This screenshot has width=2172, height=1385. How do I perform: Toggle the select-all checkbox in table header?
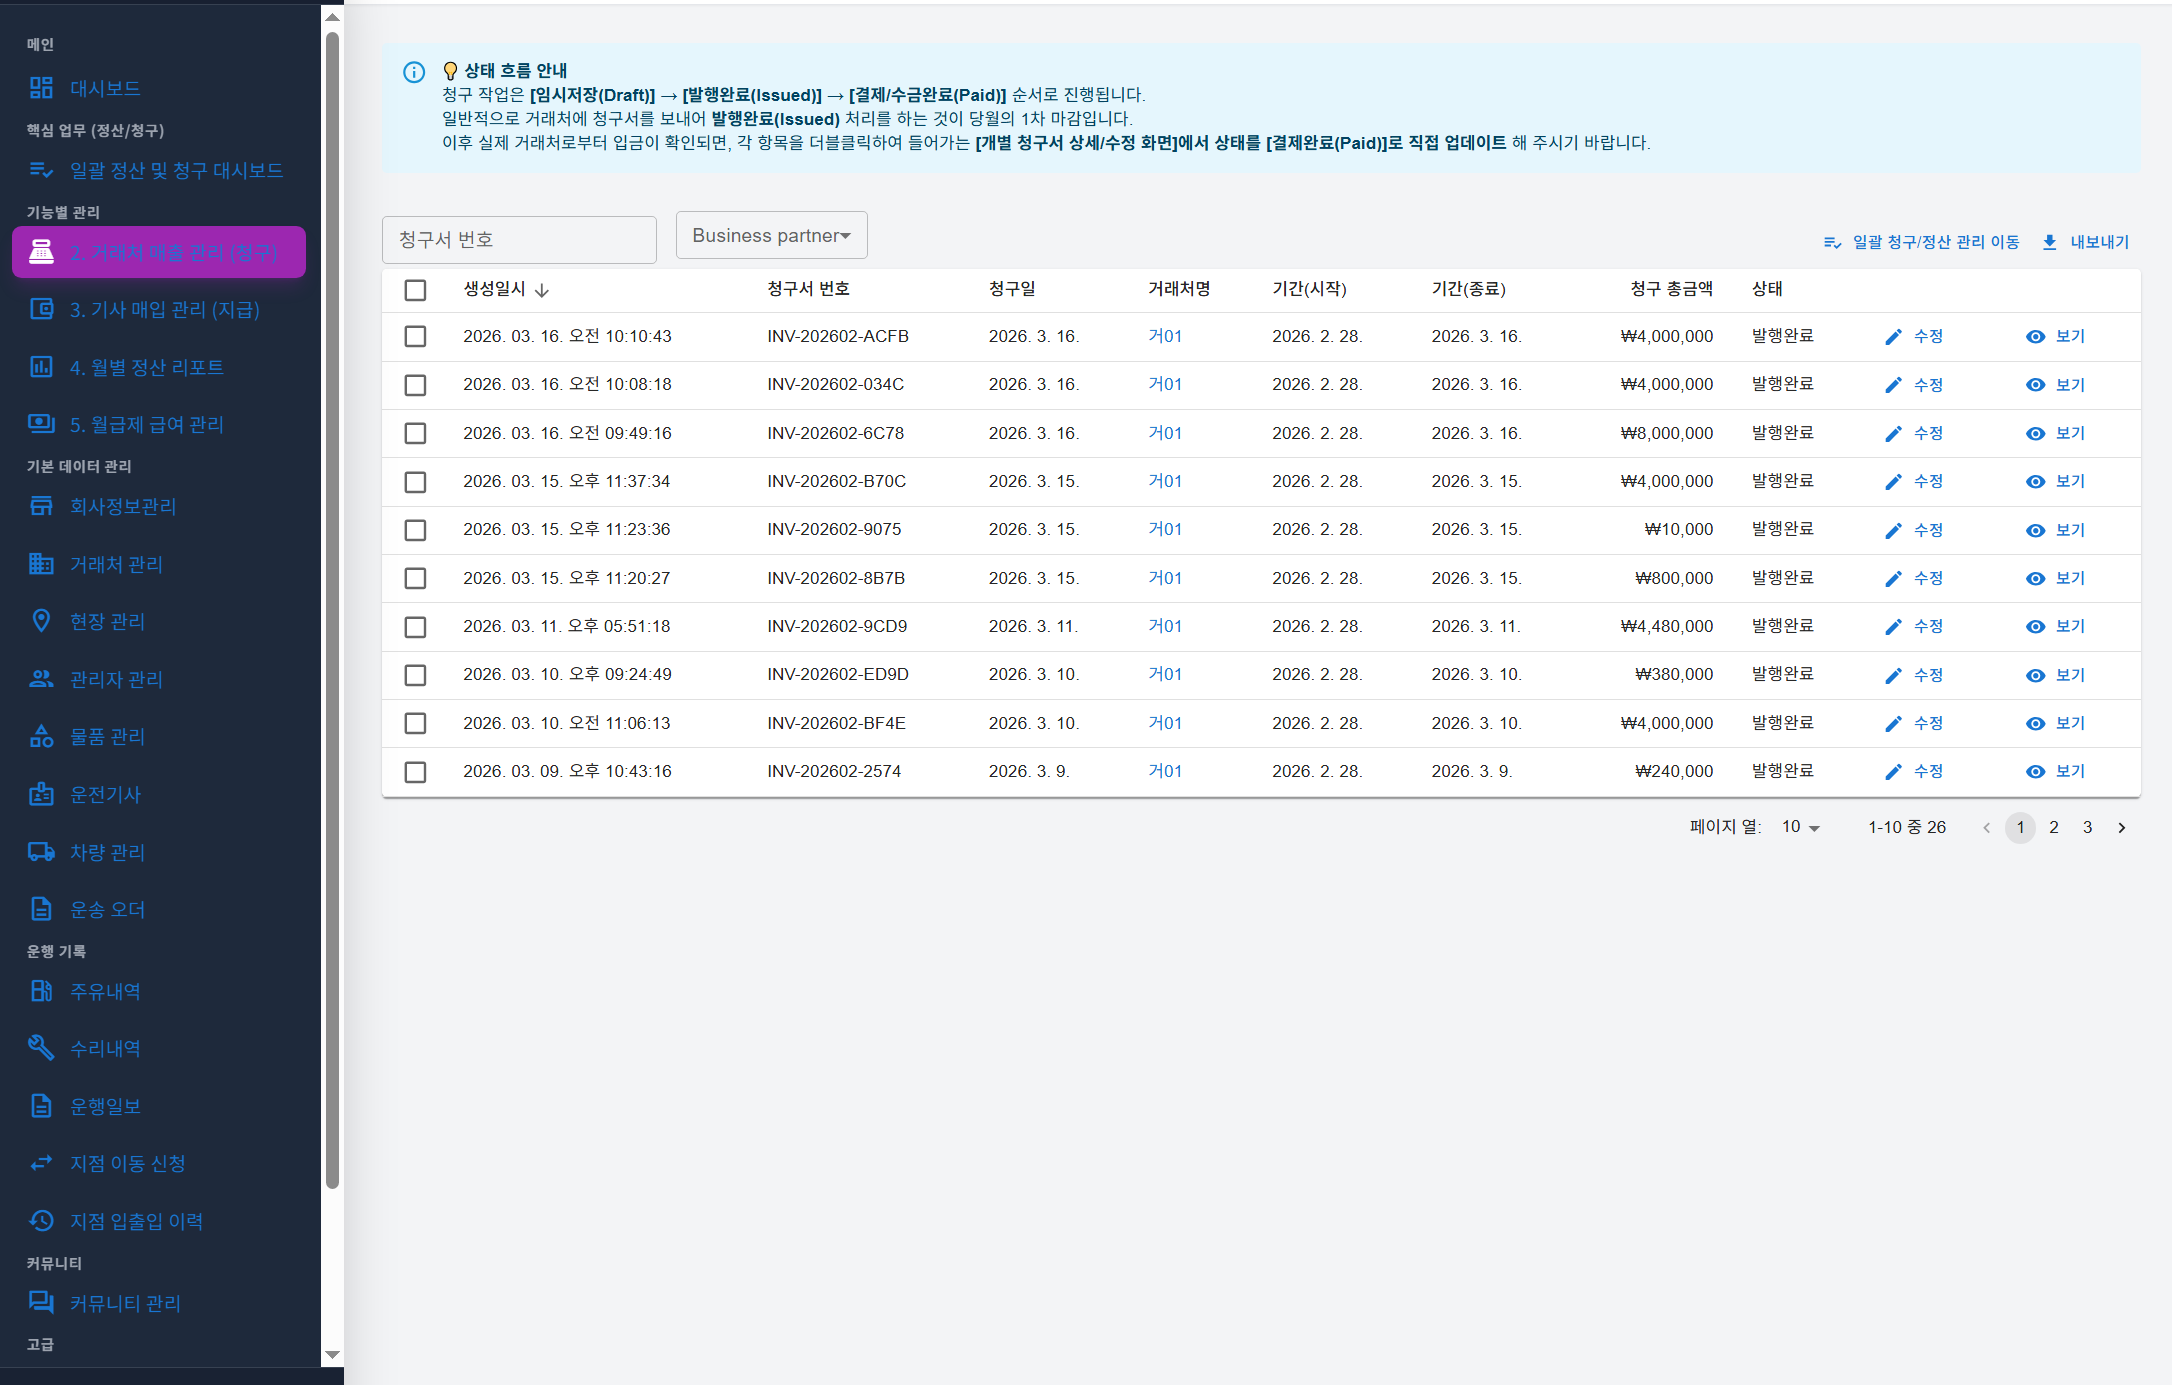click(415, 290)
